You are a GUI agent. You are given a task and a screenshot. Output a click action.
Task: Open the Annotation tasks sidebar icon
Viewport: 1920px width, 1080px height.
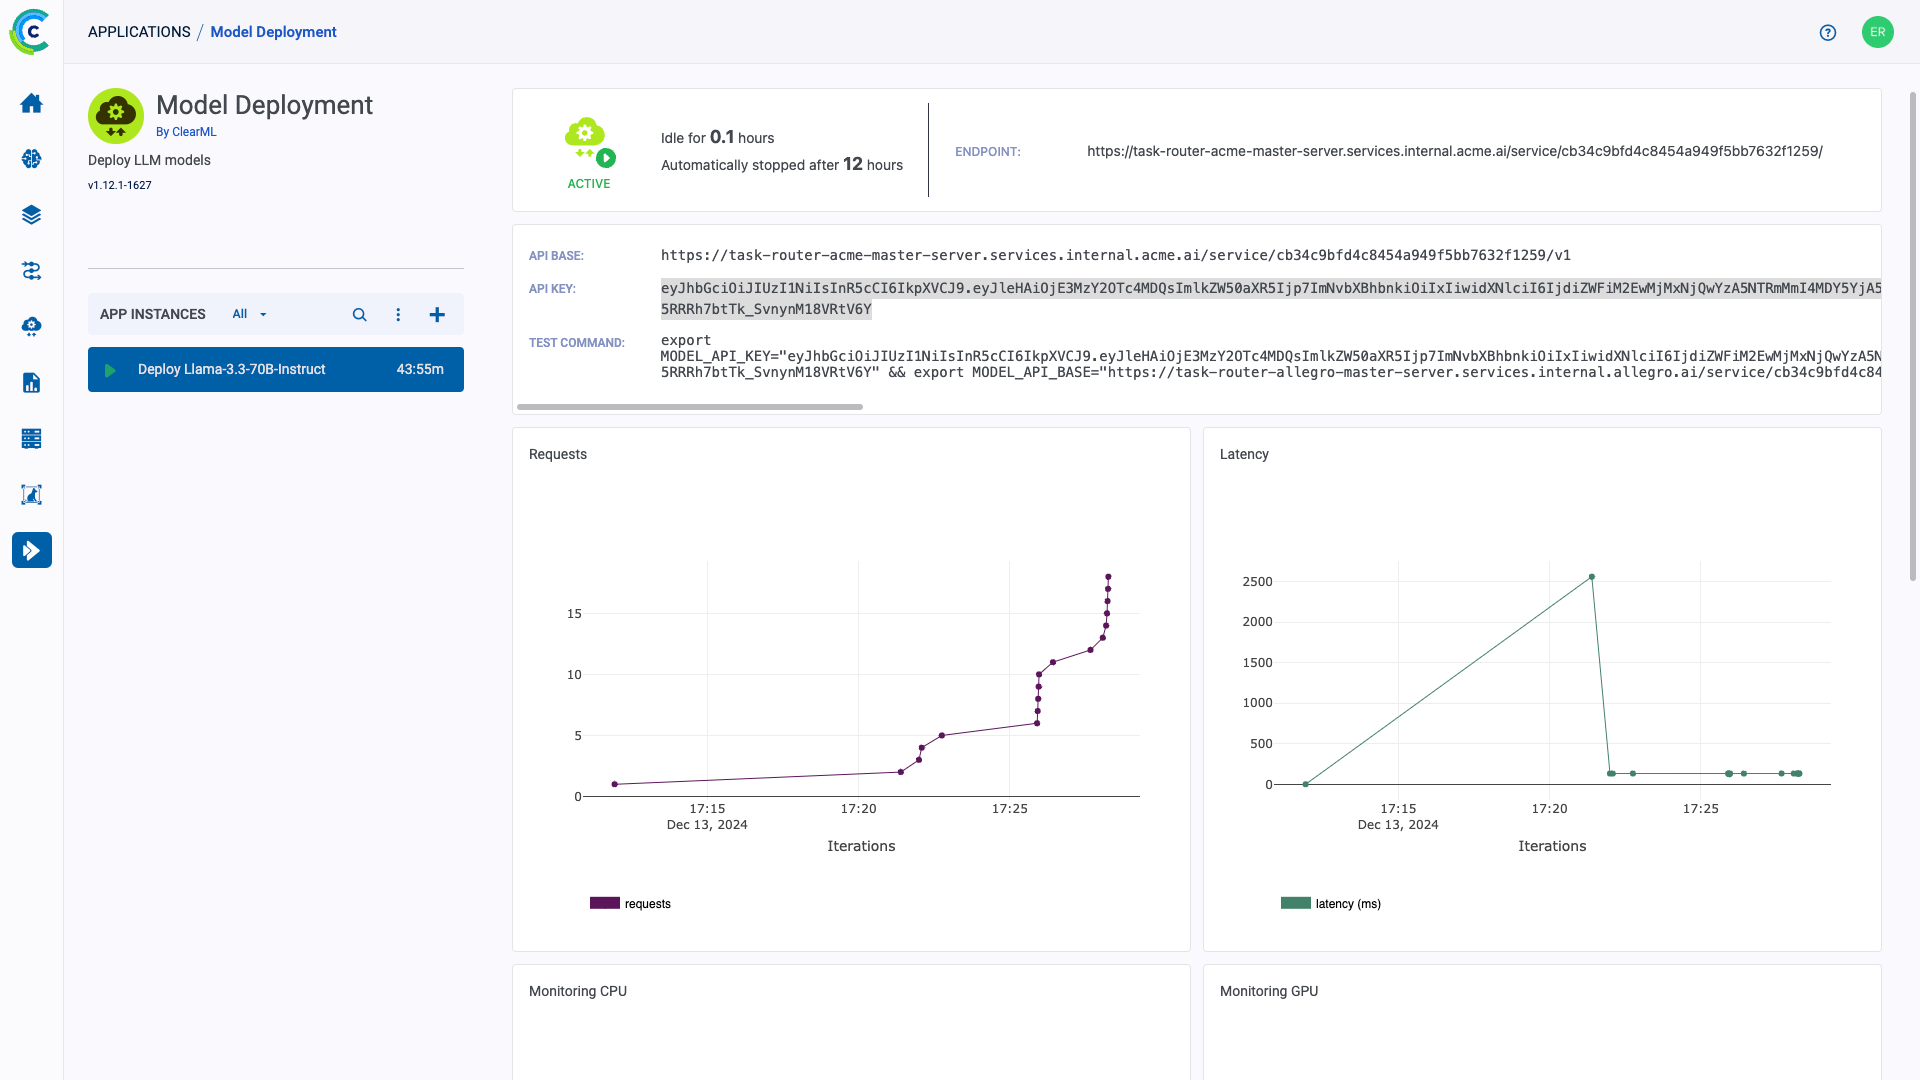(31, 494)
